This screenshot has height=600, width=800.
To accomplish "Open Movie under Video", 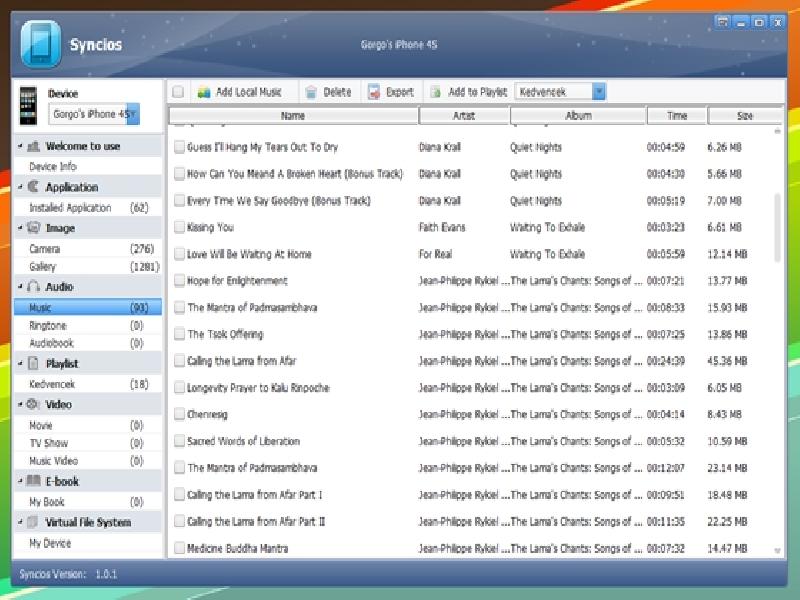I will tap(88, 425).
